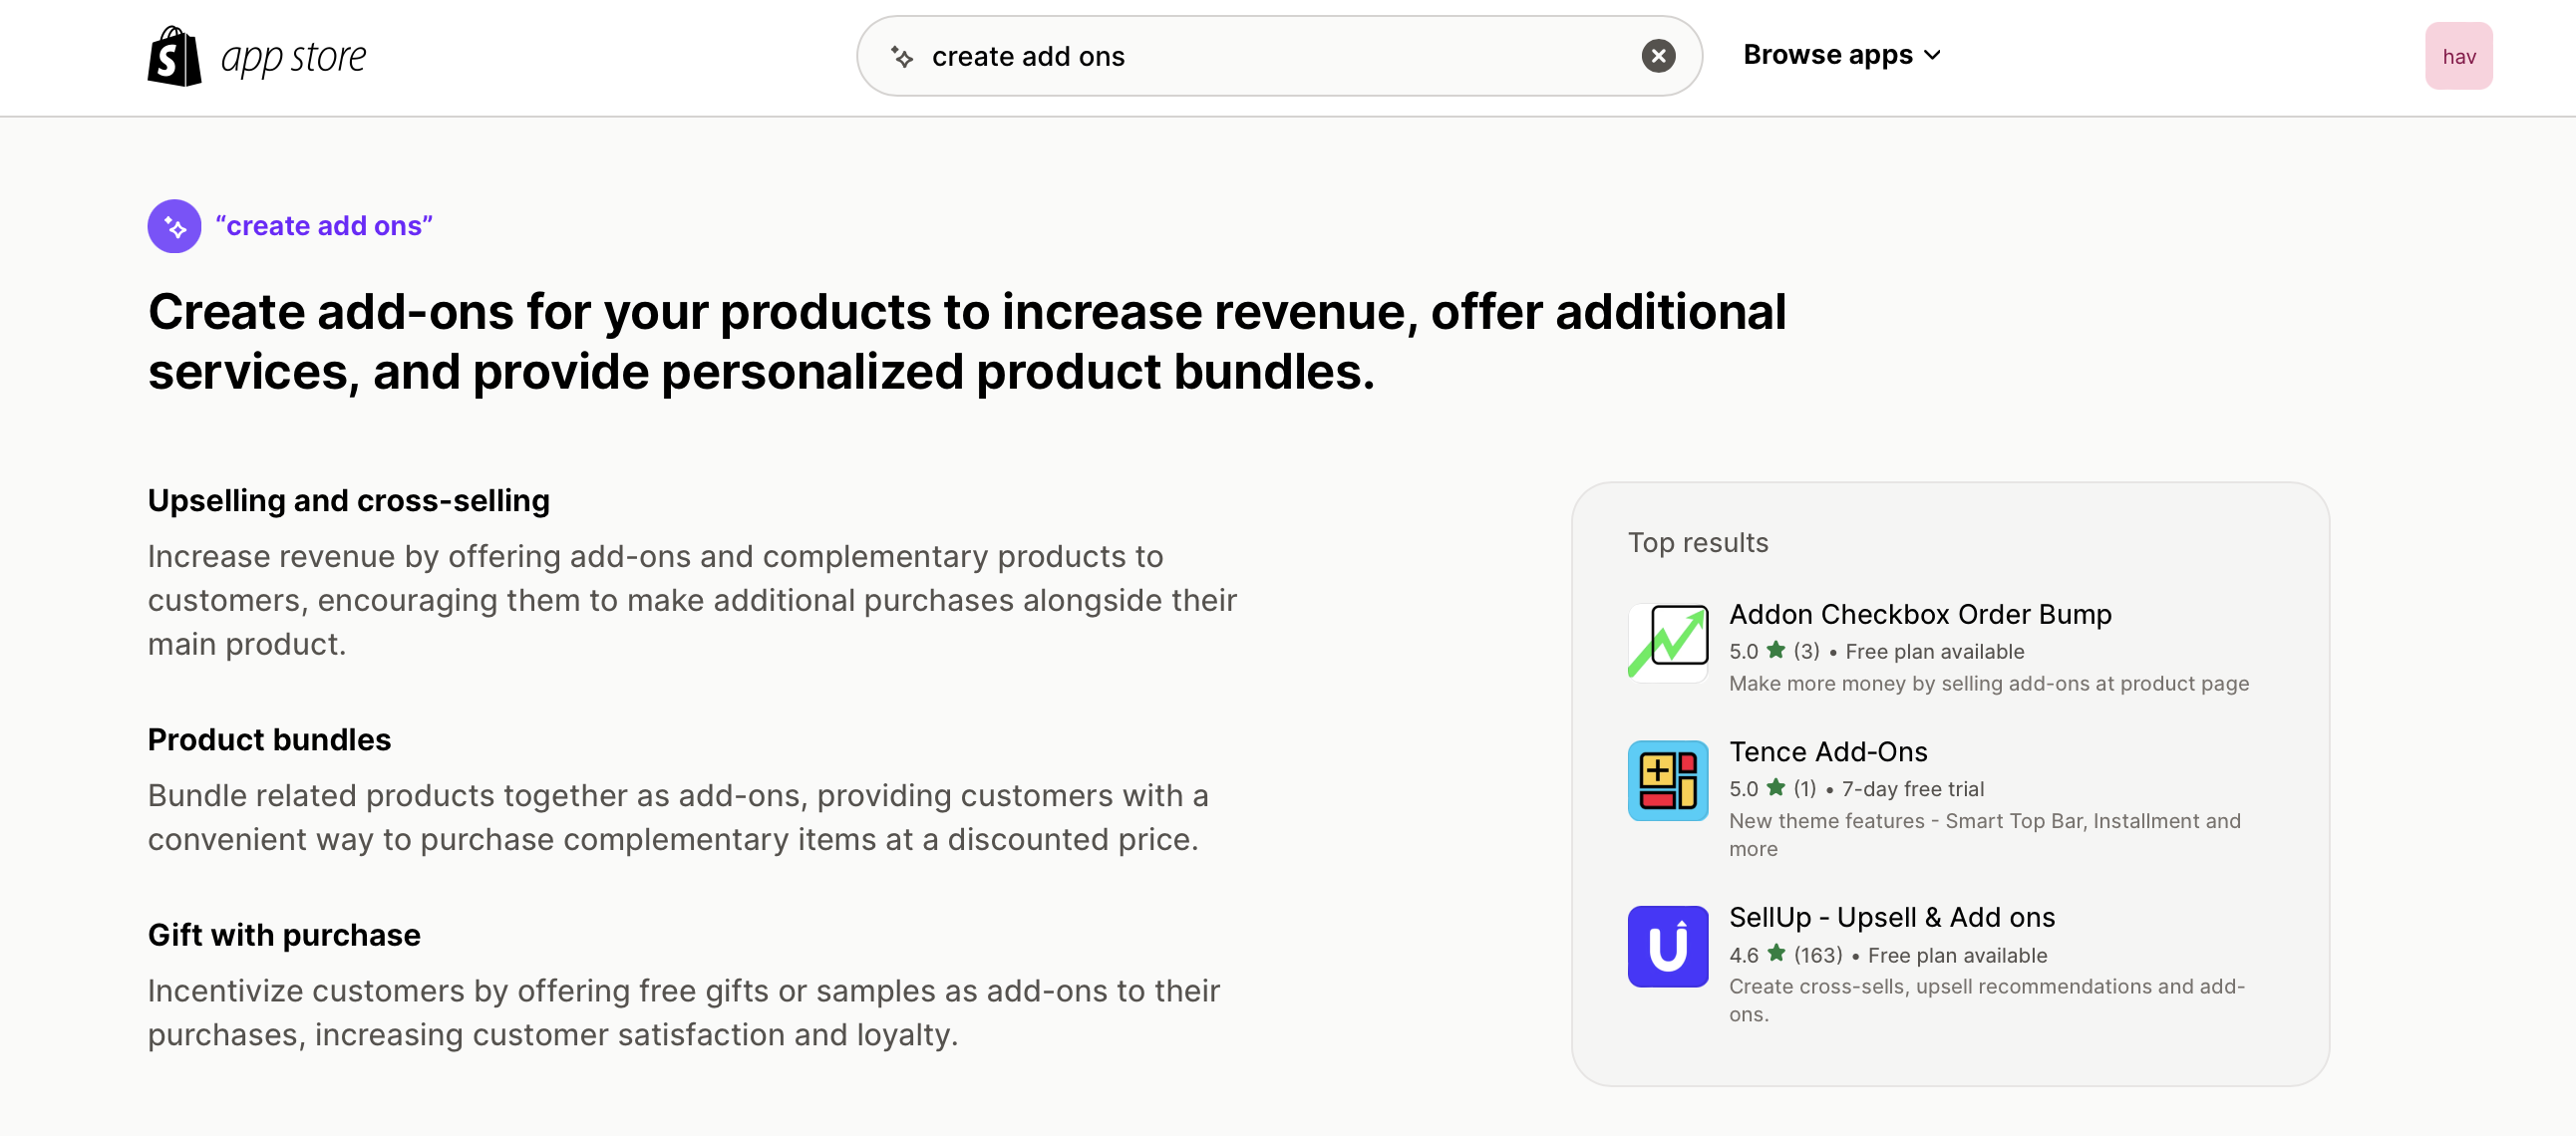
Task: Click the search box with 'create add ons'
Action: point(1279,56)
